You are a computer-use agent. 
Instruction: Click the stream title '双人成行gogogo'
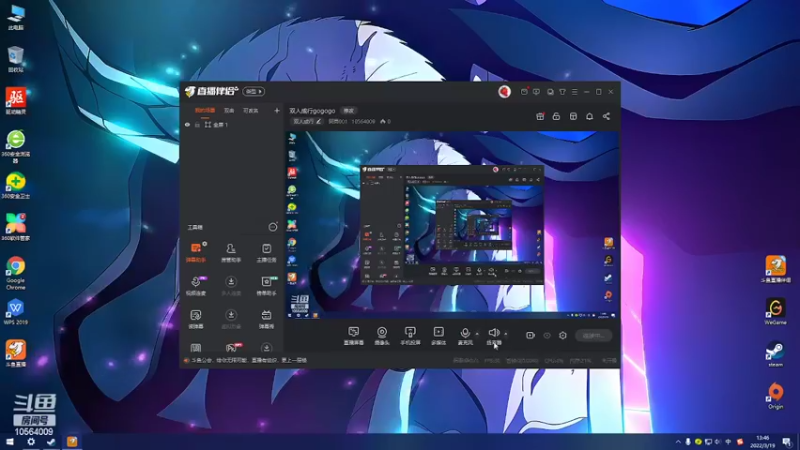[x=312, y=111]
